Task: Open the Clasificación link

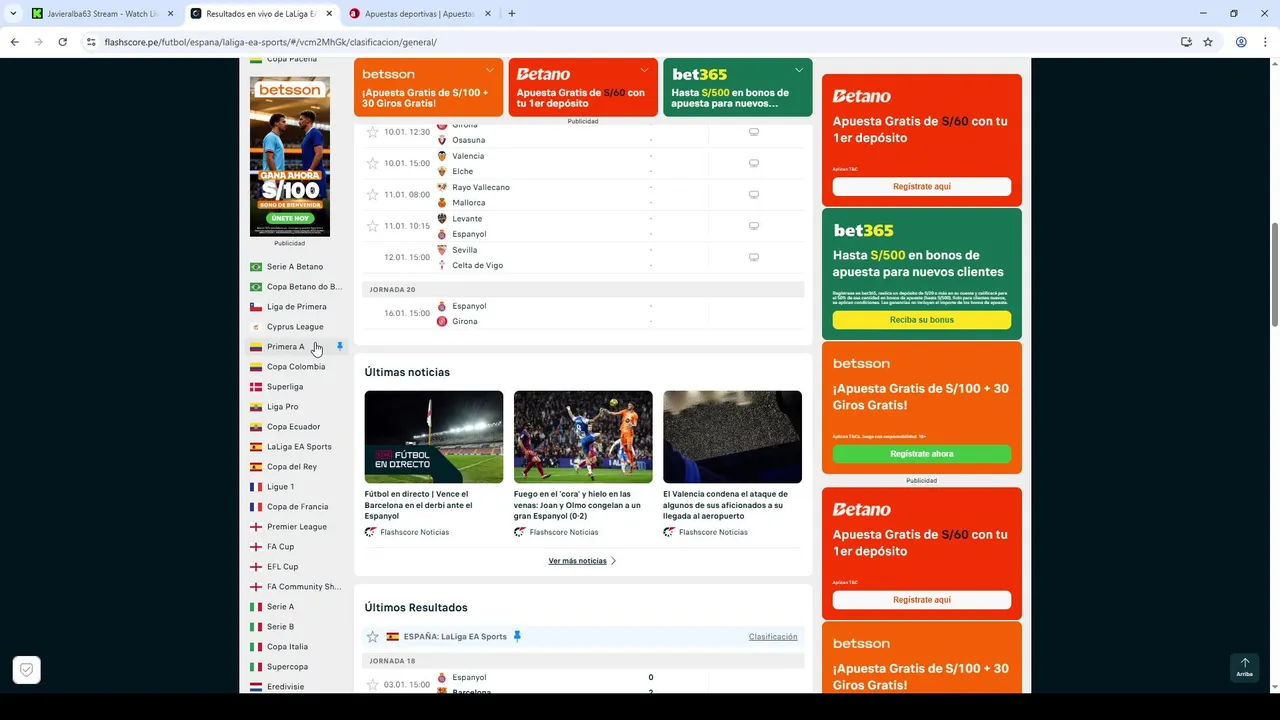Action: tap(773, 637)
